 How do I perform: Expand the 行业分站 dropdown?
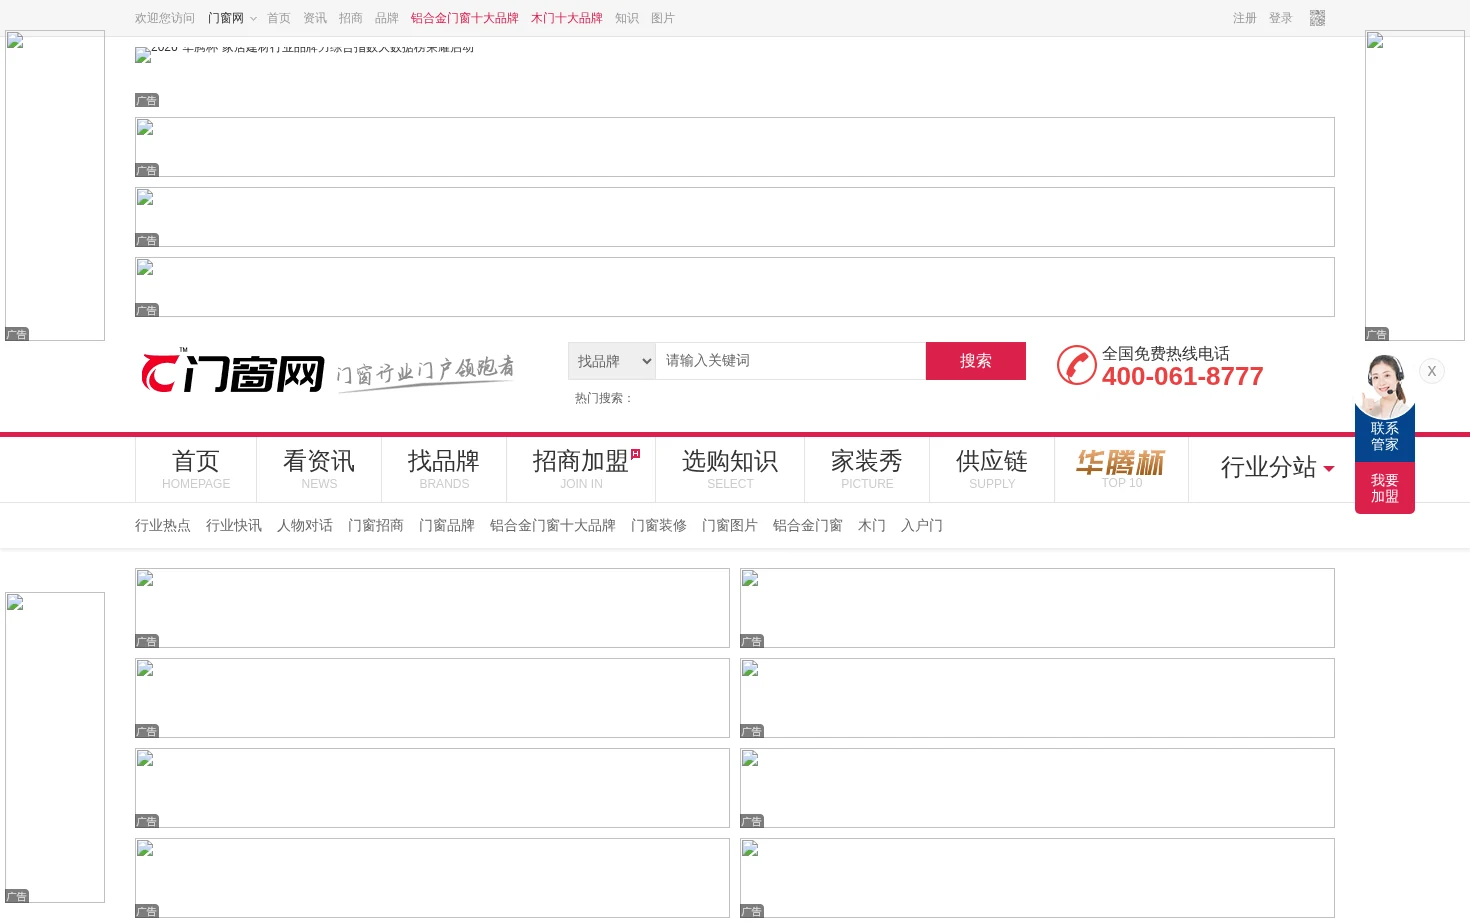click(1277, 467)
